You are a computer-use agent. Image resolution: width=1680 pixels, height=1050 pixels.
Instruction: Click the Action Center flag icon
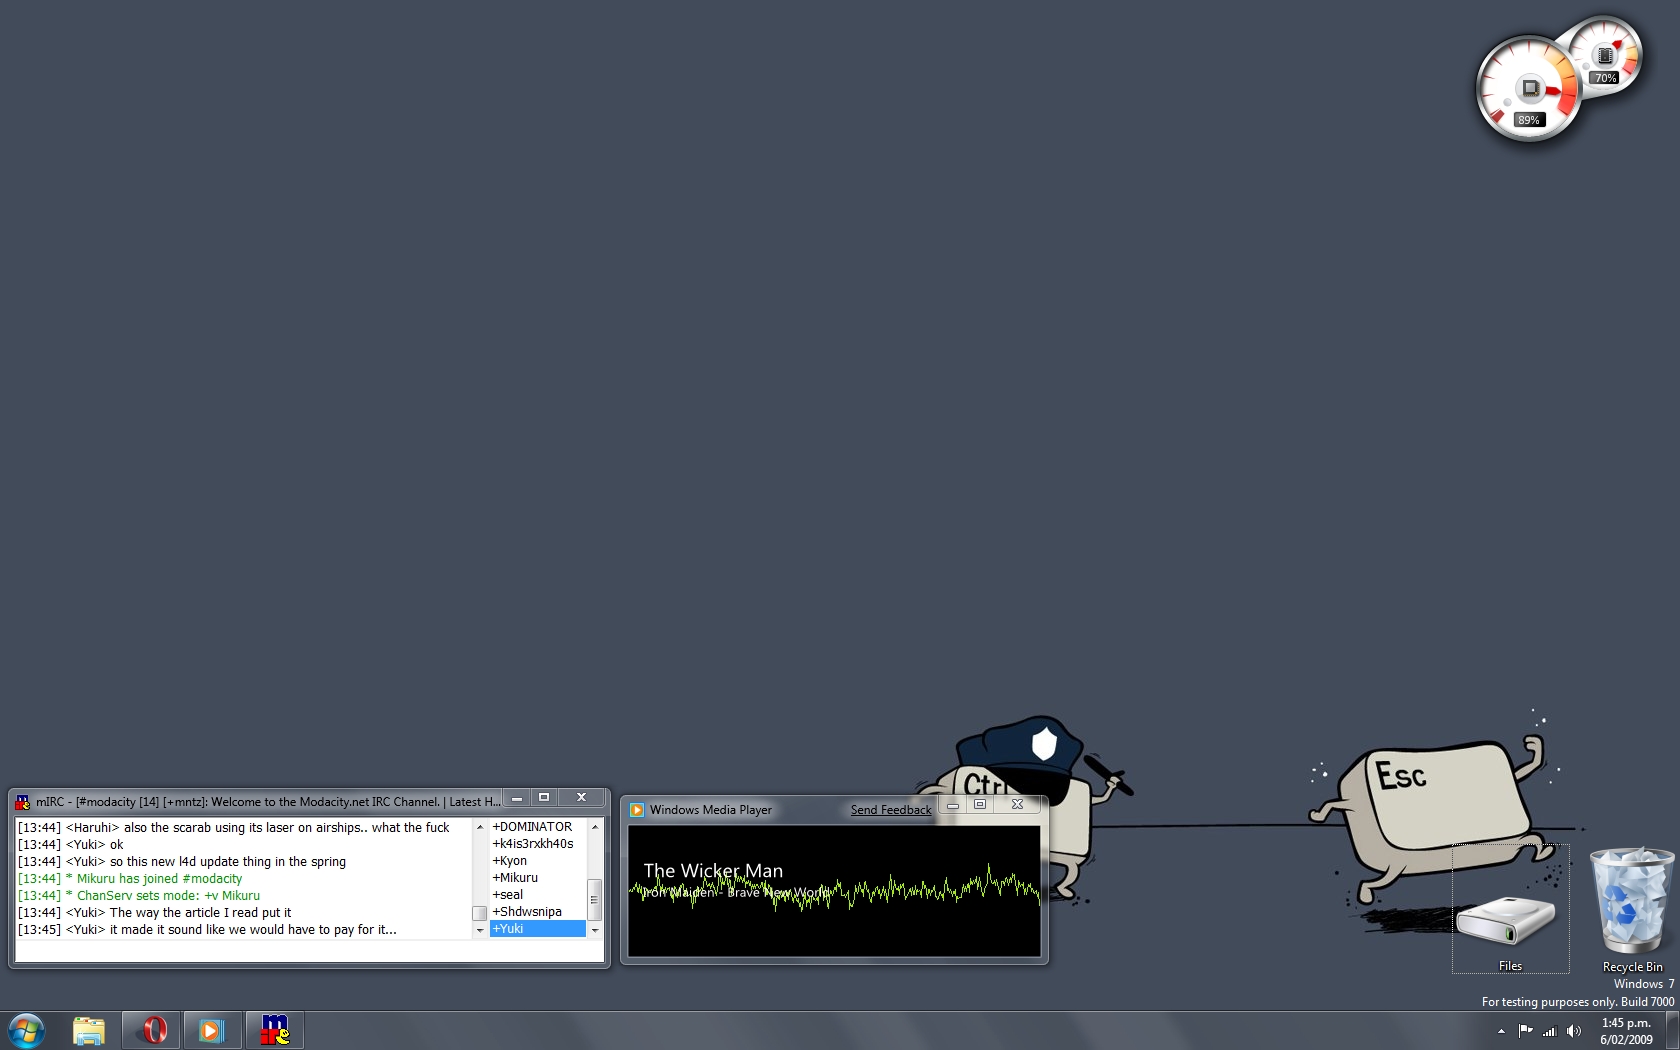1525,1031
